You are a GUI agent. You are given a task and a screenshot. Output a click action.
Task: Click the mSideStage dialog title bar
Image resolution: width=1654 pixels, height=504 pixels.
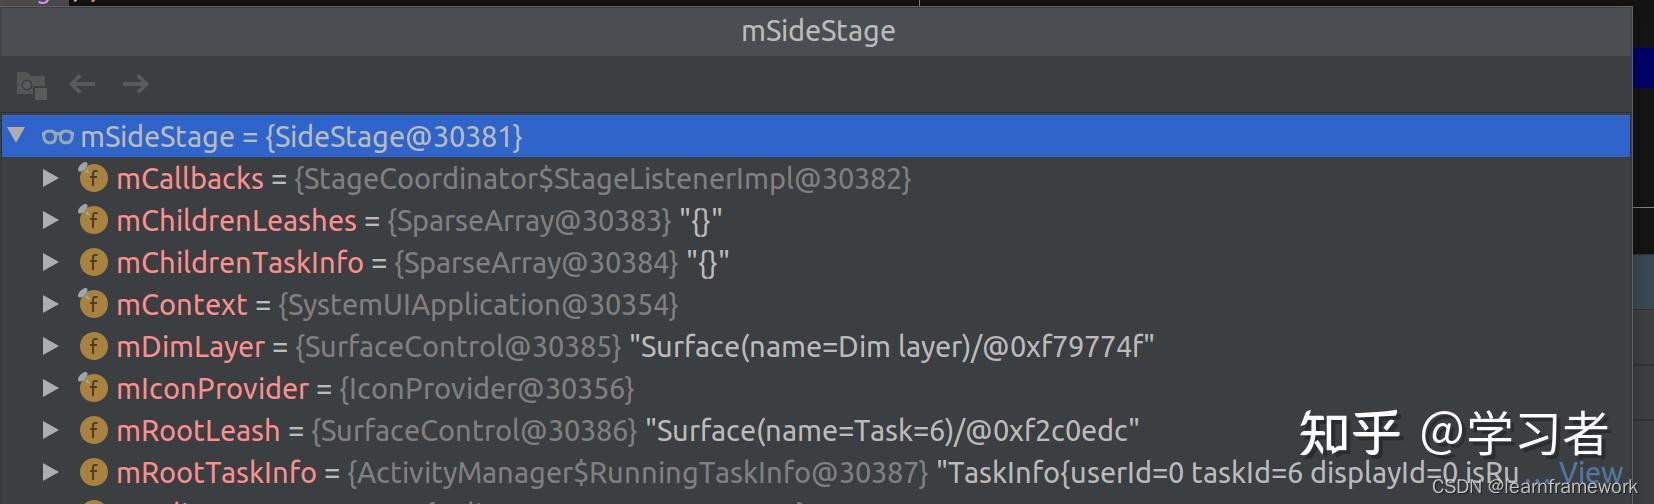click(817, 31)
